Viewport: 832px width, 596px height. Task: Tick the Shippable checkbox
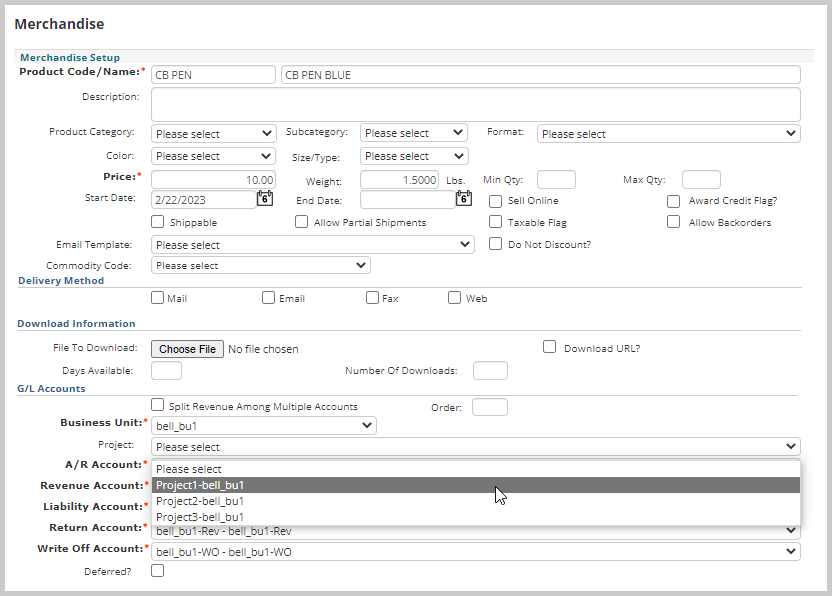click(158, 221)
